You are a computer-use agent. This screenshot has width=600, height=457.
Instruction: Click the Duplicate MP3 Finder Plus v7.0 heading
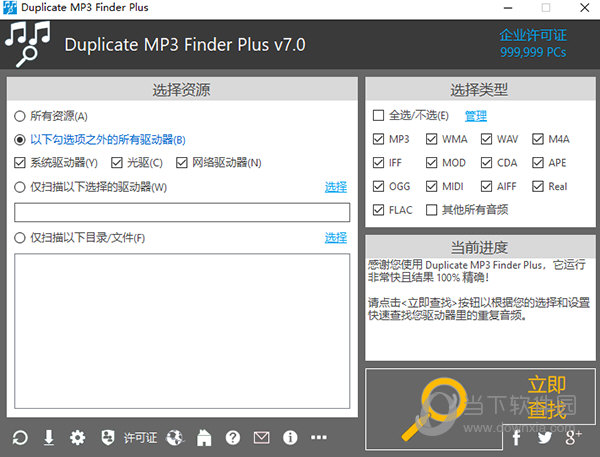click(x=185, y=44)
